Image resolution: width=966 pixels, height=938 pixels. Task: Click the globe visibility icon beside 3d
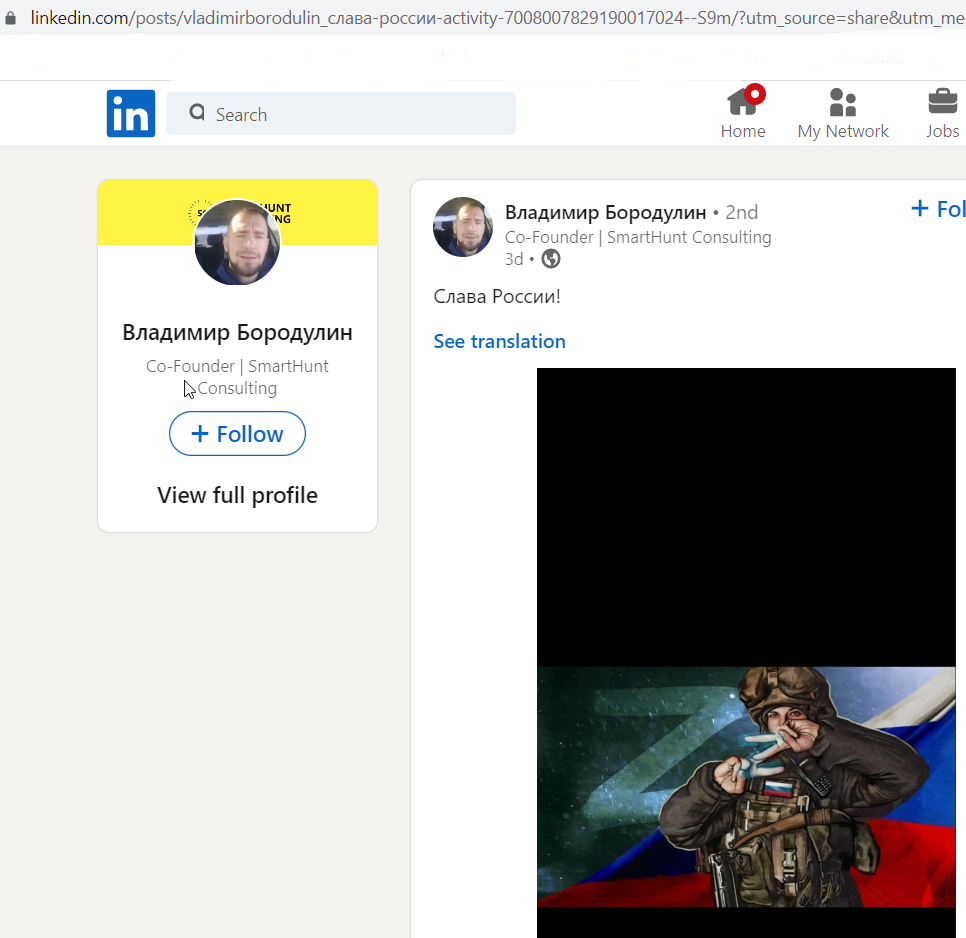coord(551,259)
